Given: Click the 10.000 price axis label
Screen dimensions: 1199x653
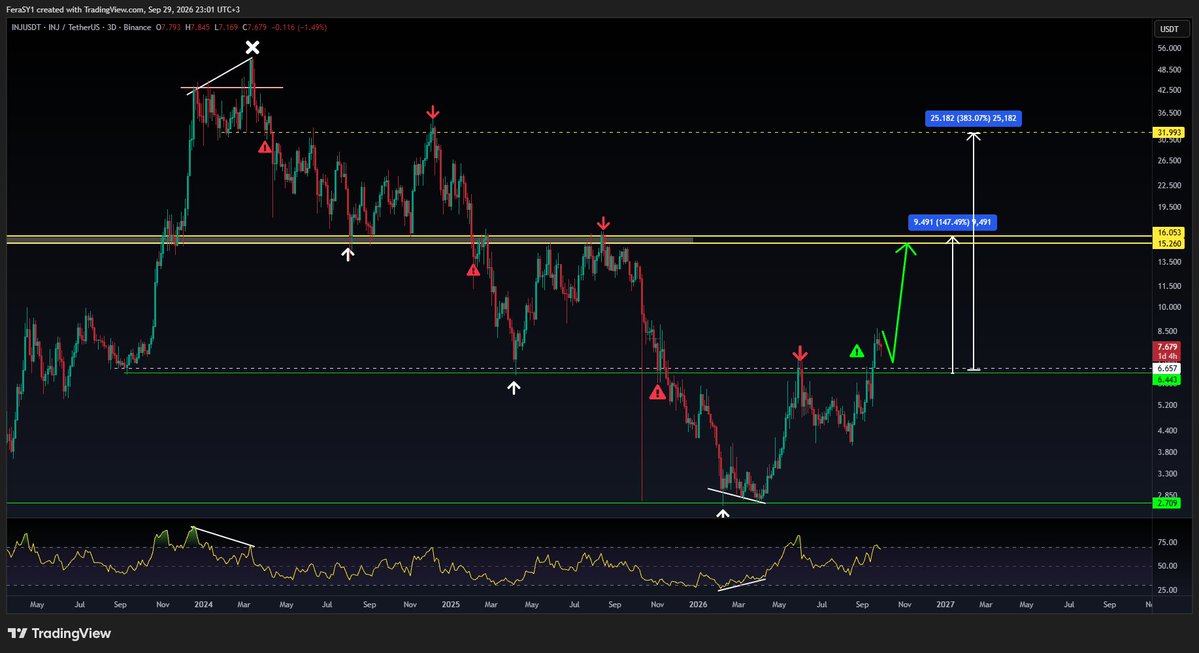Looking at the screenshot, I should tap(1169, 307).
